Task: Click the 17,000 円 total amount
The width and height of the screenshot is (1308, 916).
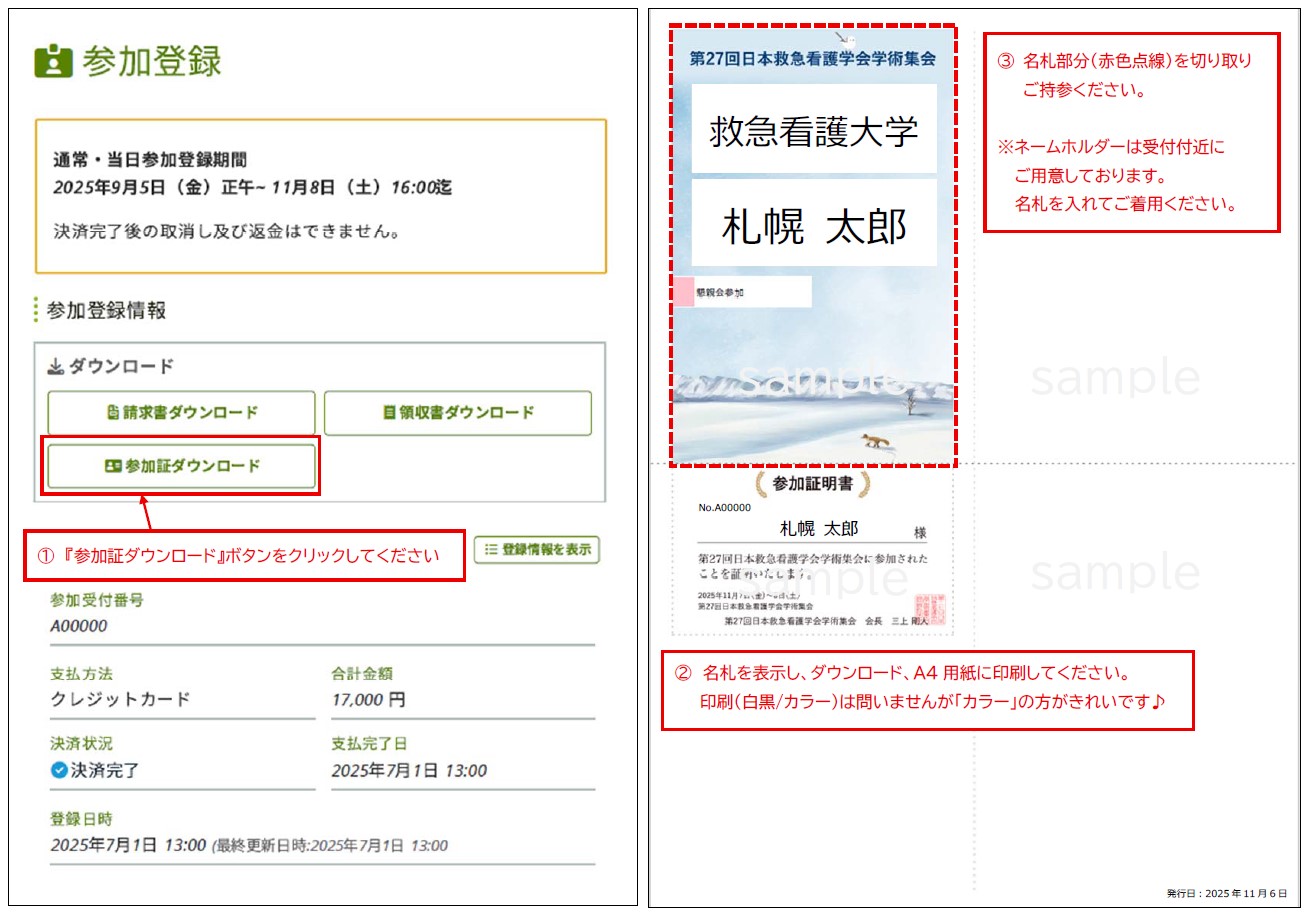Action: coord(368,699)
